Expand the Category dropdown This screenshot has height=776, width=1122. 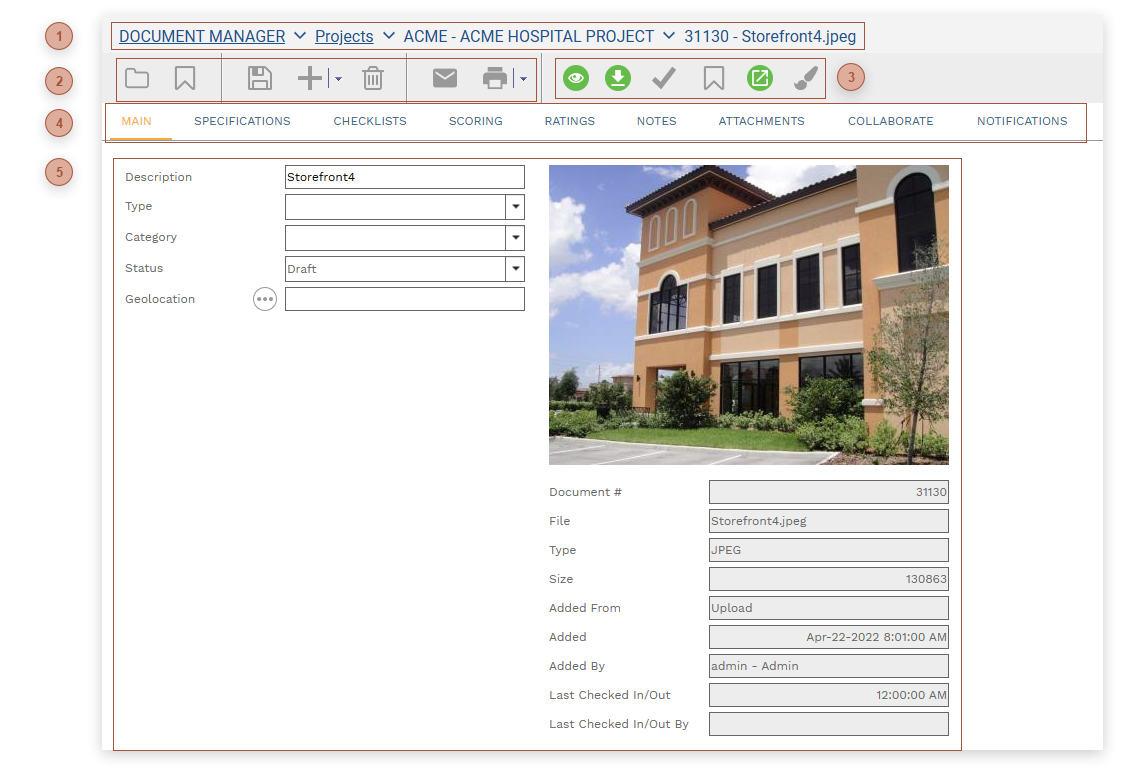(515, 238)
